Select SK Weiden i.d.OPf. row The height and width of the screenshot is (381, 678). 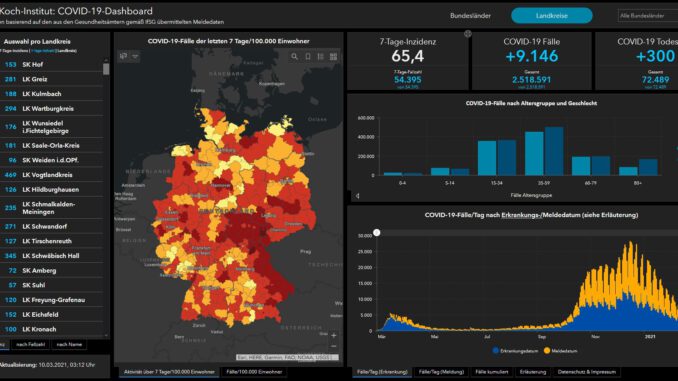coord(51,160)
